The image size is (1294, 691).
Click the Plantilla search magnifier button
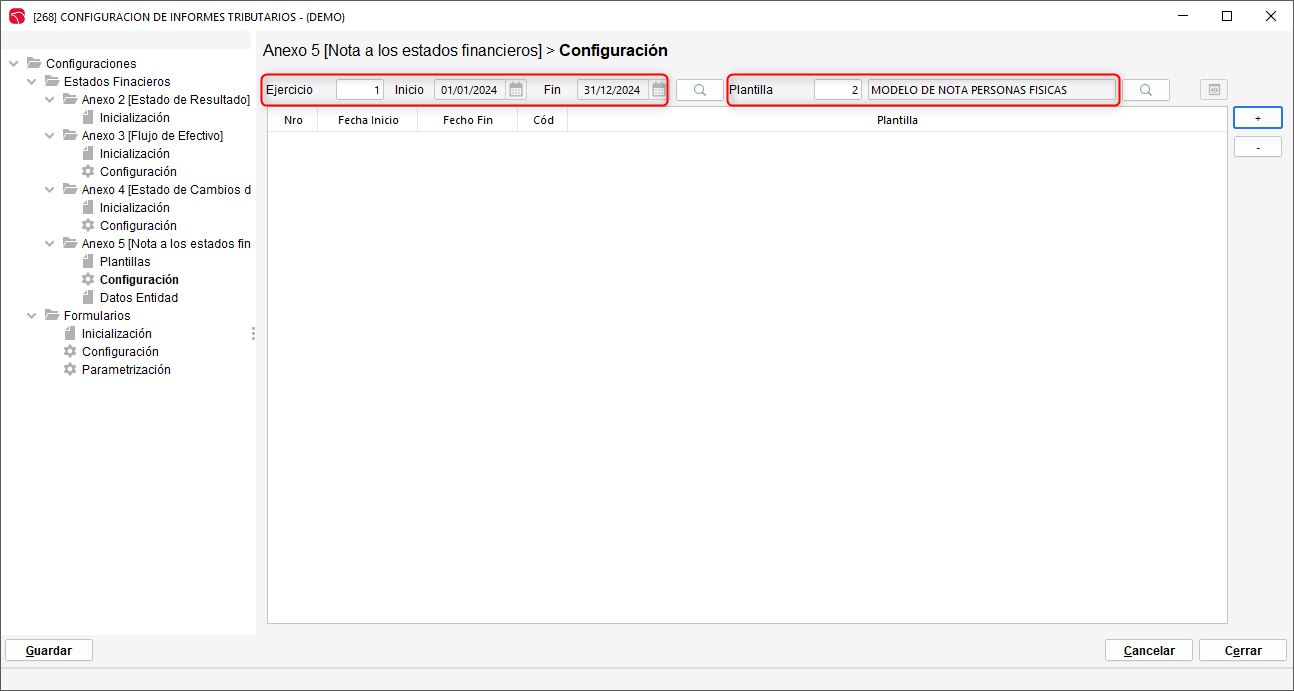pyautogui.click(x=1146, y=90)
